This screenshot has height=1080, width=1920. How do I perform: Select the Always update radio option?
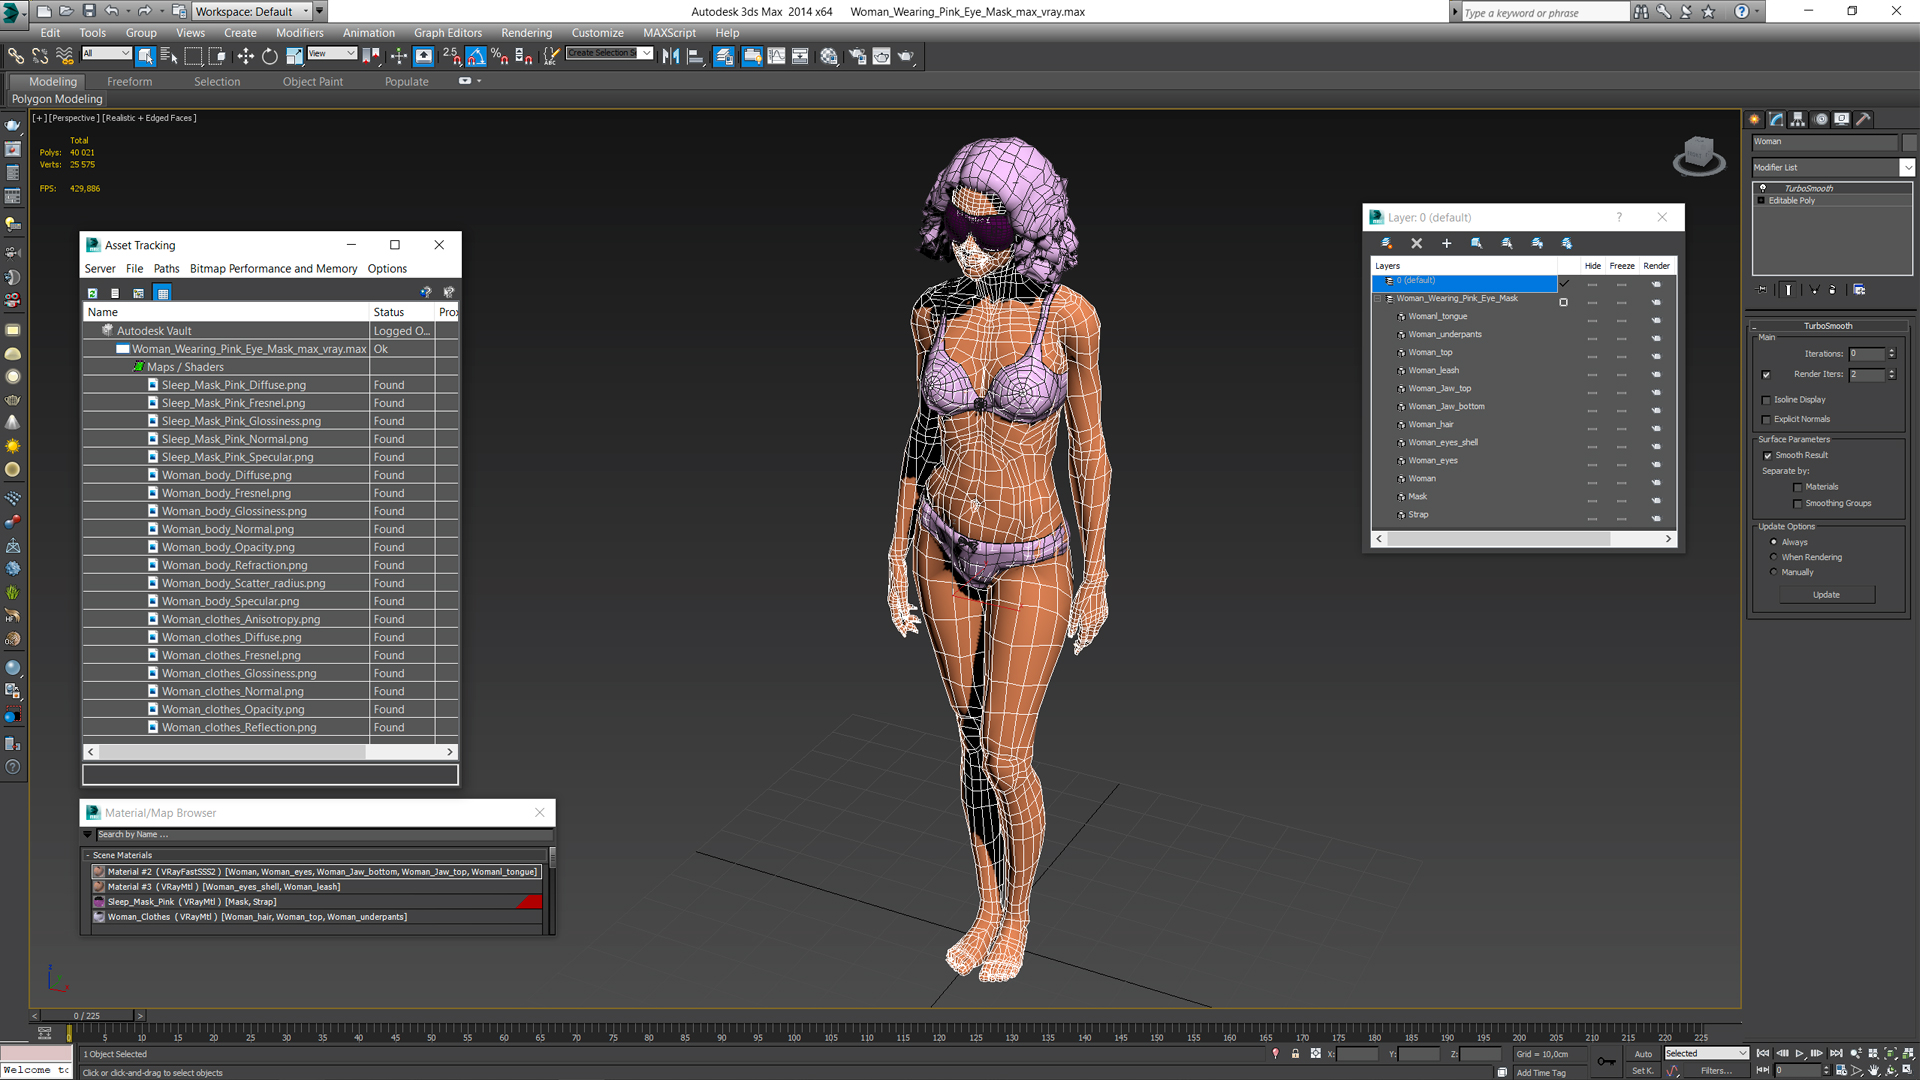(x=1774, y=542)
